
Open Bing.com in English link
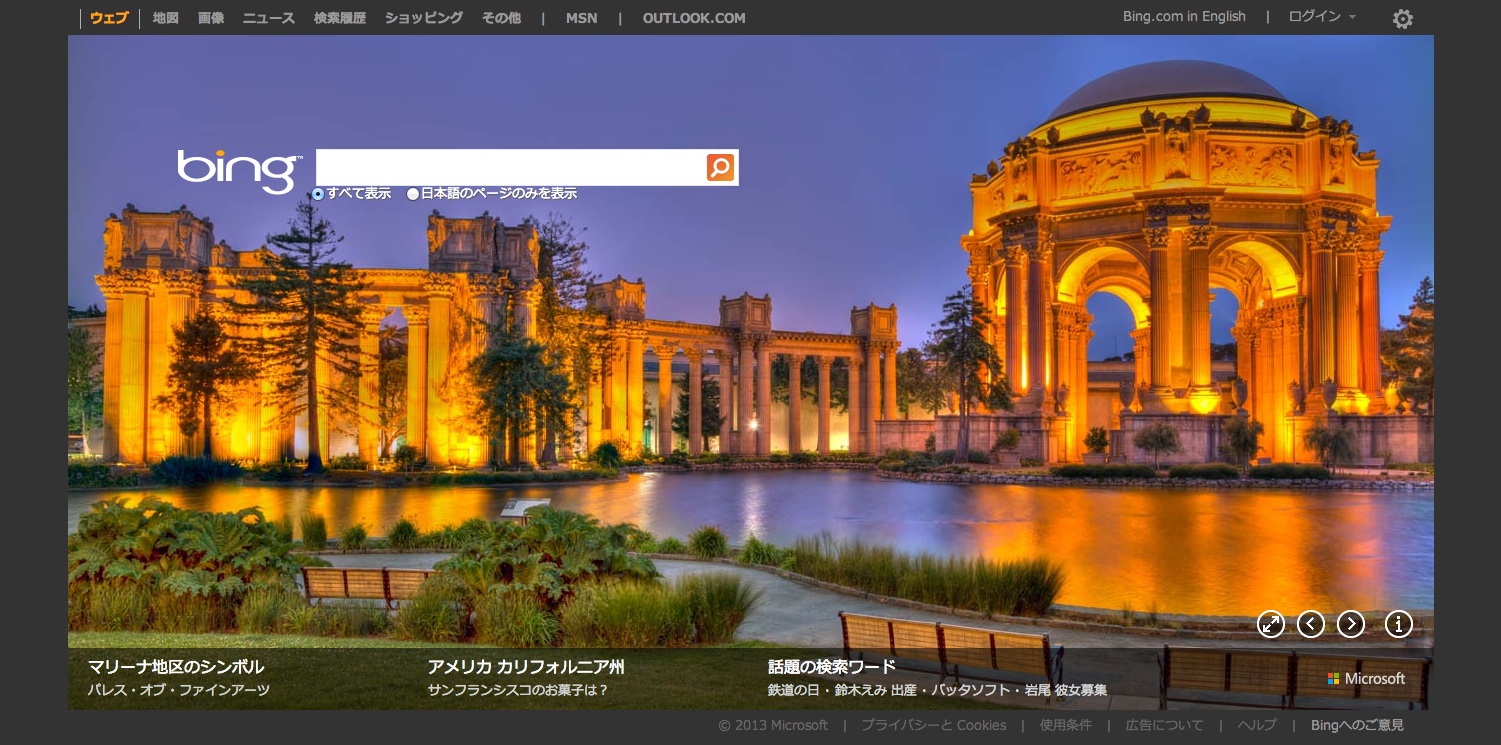click(x=1184, y=17)
